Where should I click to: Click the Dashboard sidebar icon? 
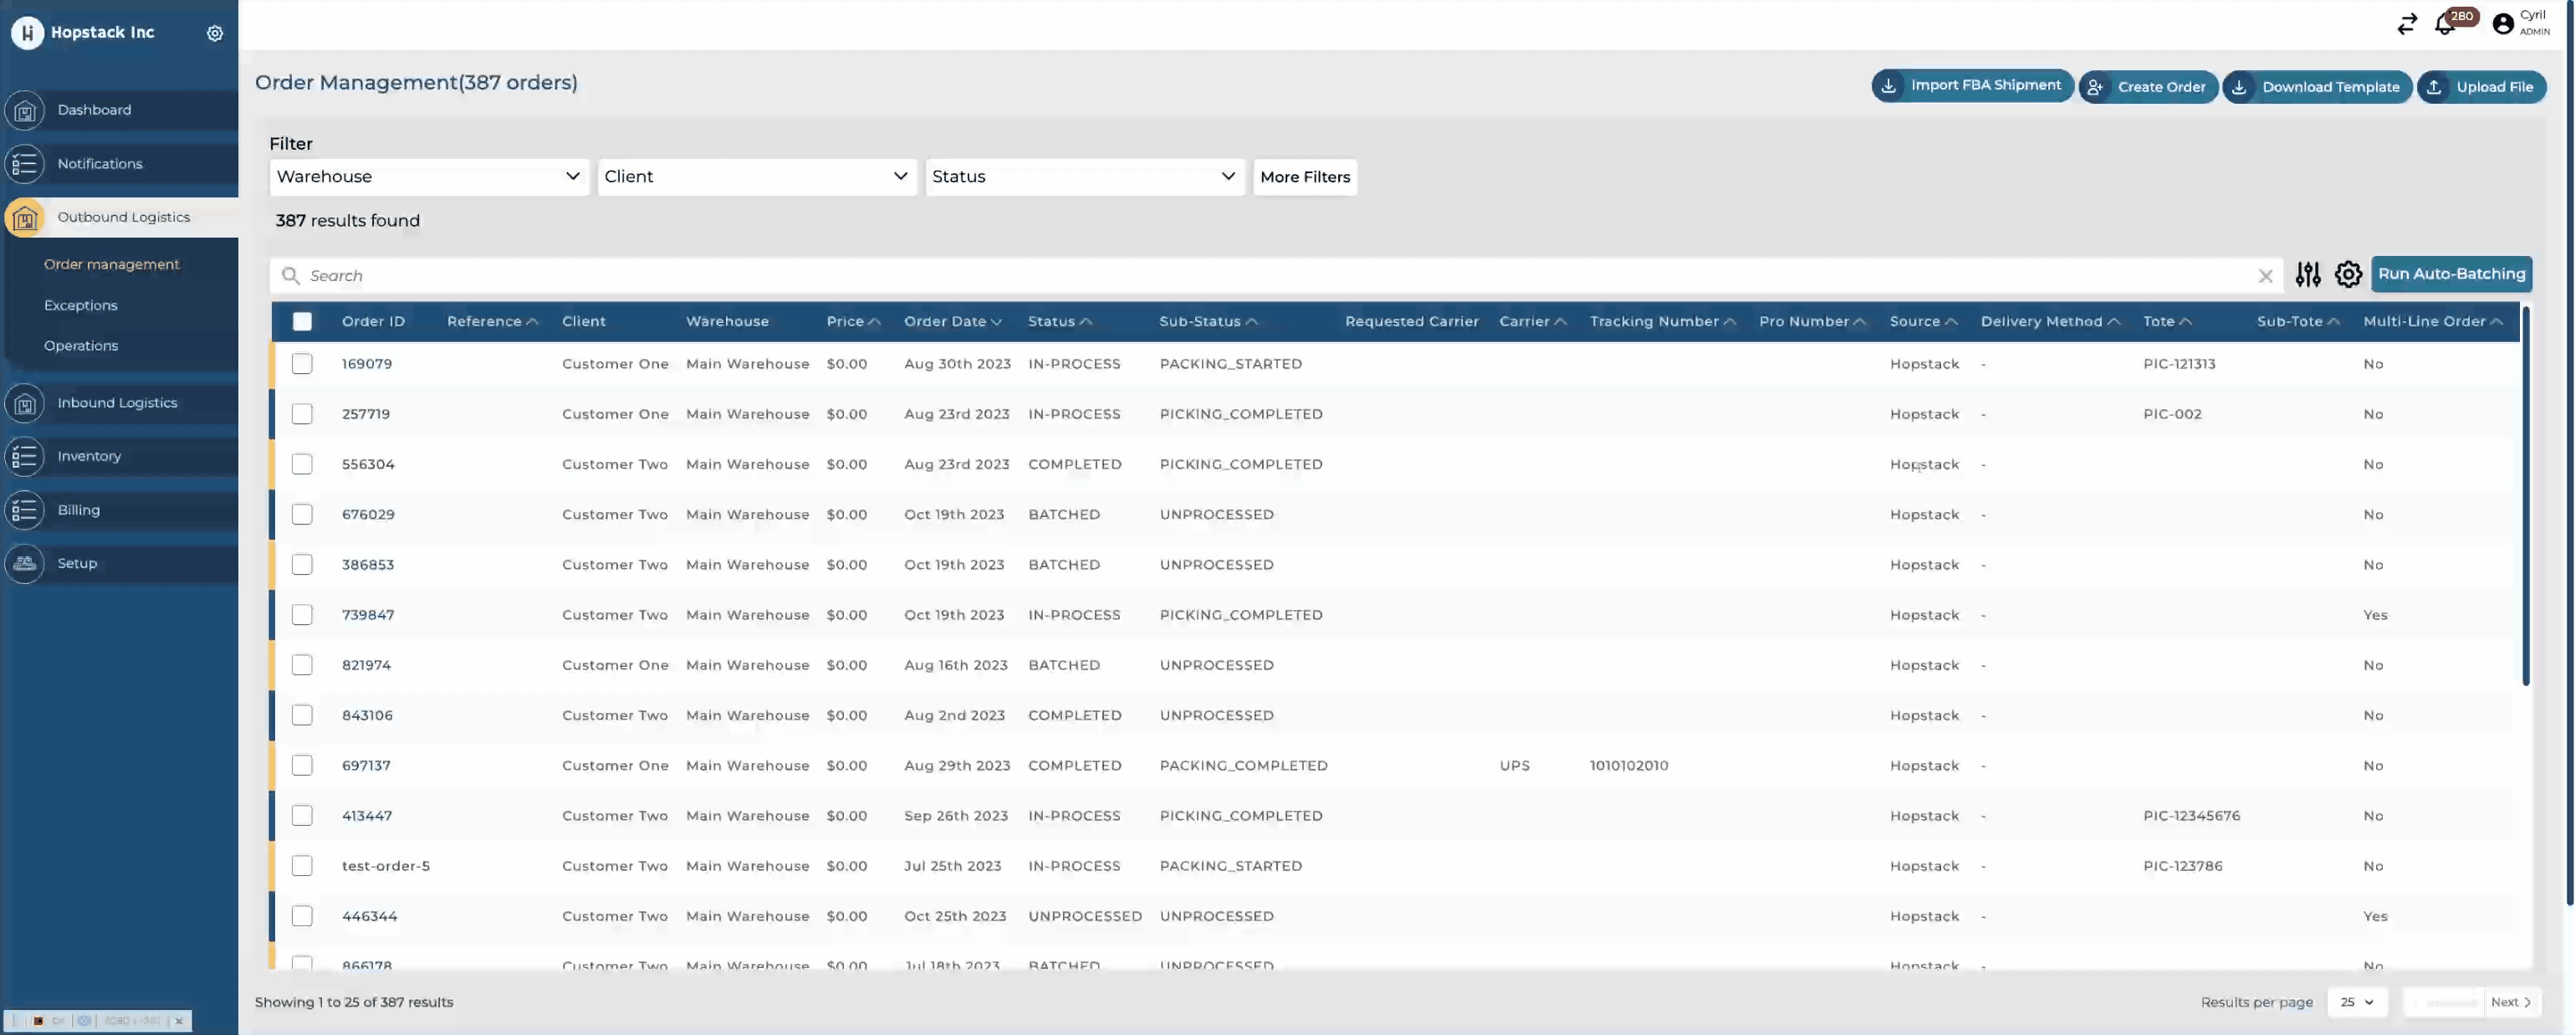pos(25,110)
